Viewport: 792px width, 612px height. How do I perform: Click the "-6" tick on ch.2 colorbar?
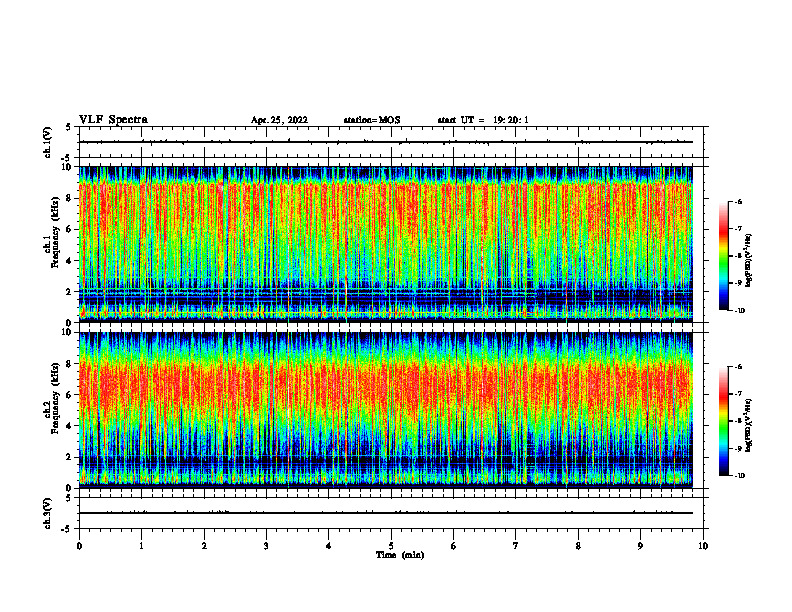(x=739, y=367)
